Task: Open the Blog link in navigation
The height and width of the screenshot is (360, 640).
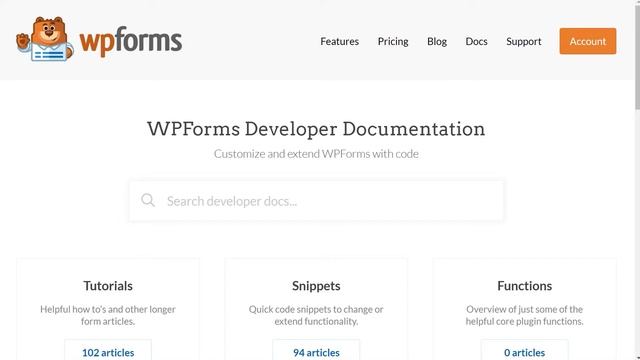Action: point(437,41)
